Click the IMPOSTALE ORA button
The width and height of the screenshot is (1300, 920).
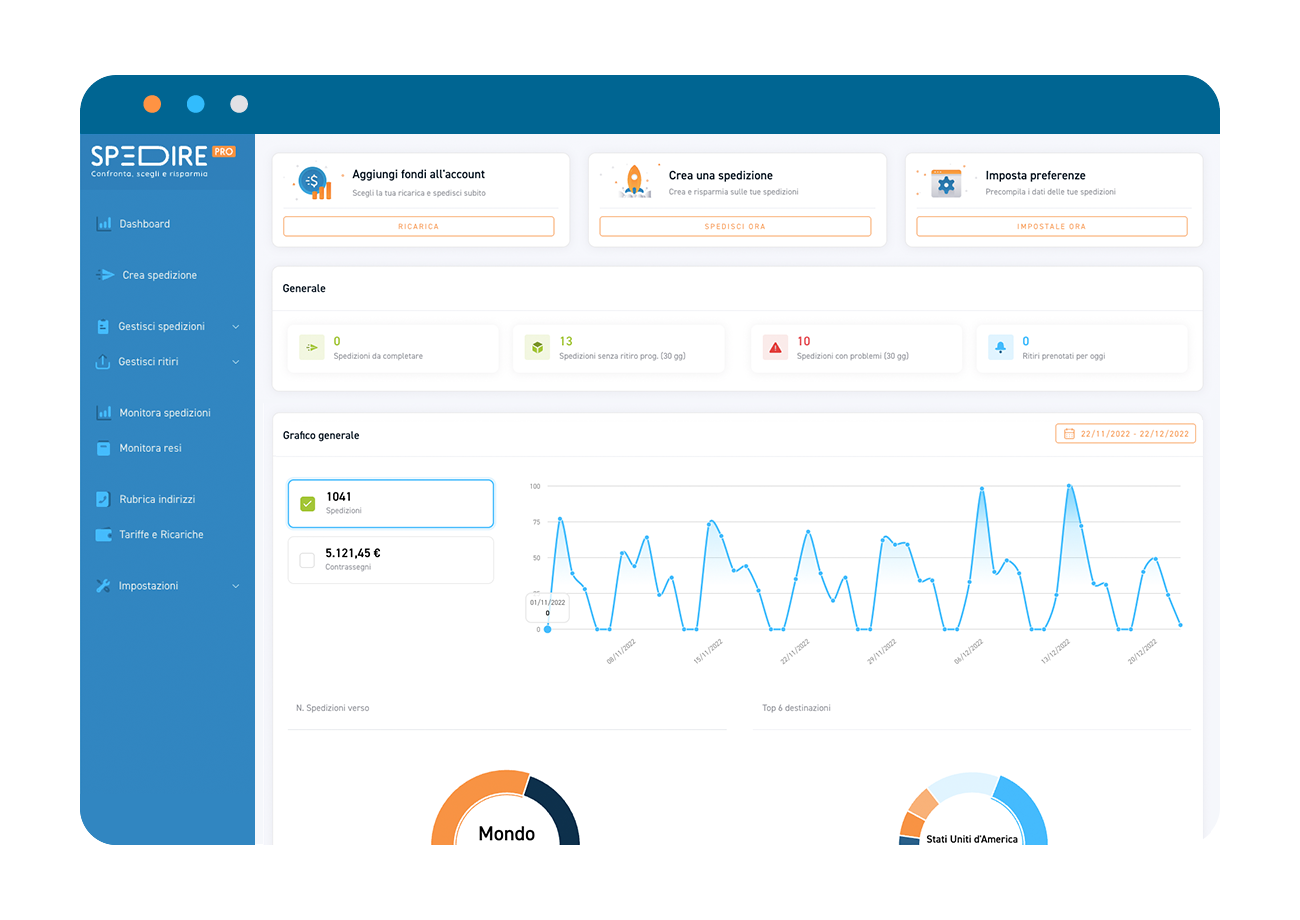pos(1051,226)
